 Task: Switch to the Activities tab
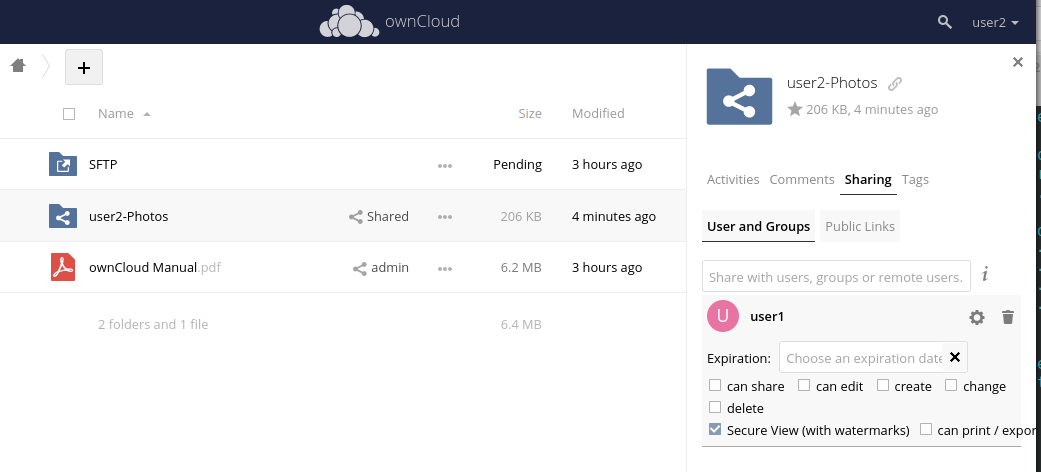(733, 179)
